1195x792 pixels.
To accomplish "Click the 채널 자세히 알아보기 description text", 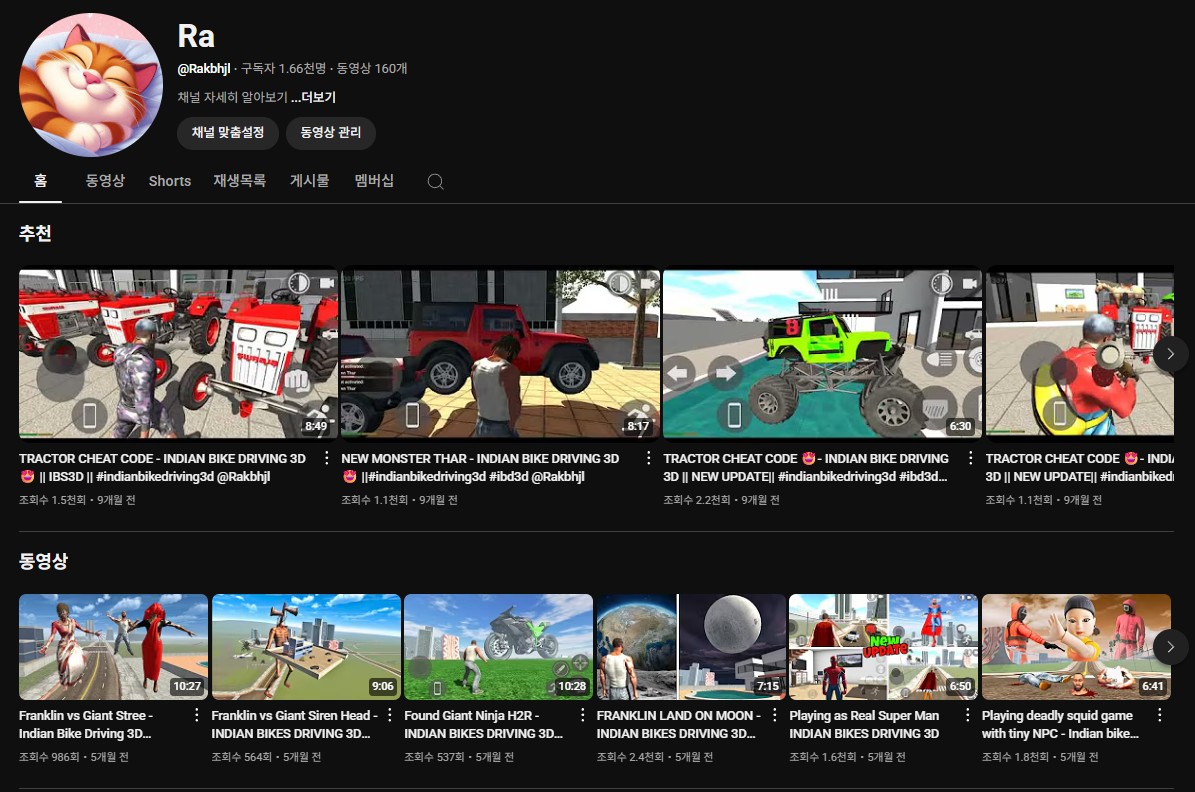I will tap(232, 98).
